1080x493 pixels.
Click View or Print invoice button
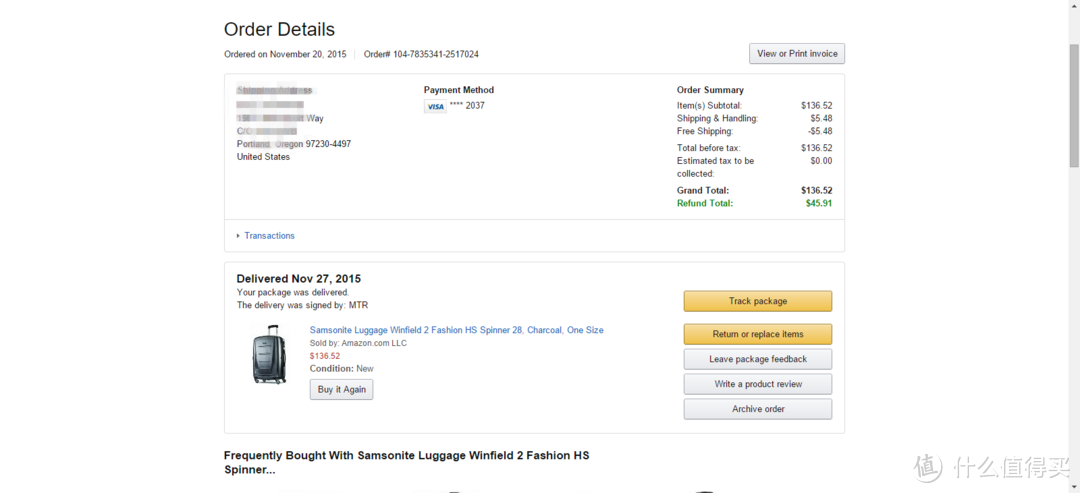coord(797,54)
